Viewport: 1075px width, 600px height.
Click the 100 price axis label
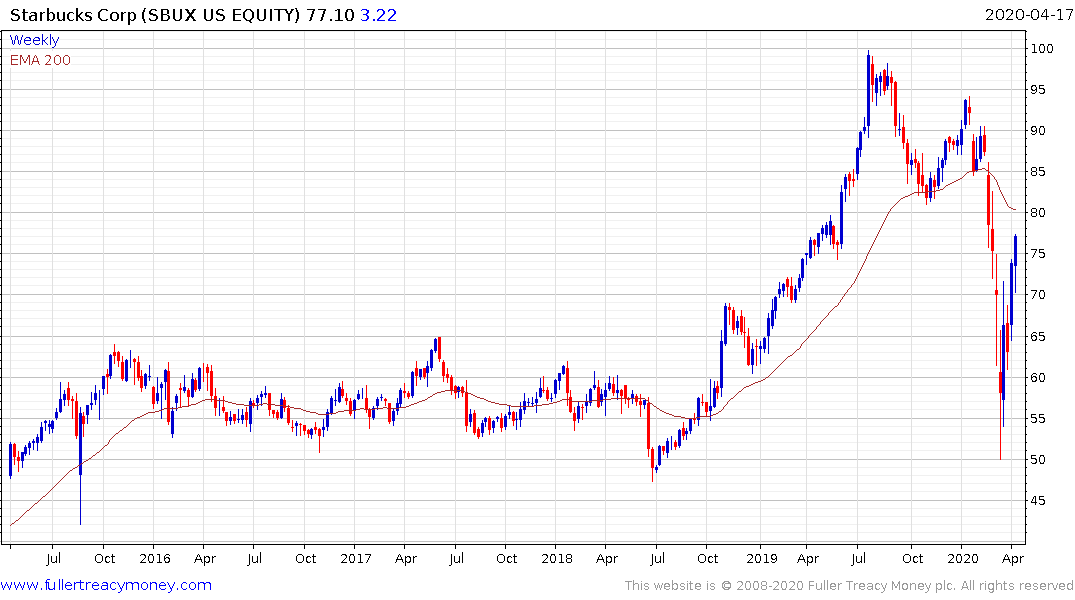[x=1042, y=48]
